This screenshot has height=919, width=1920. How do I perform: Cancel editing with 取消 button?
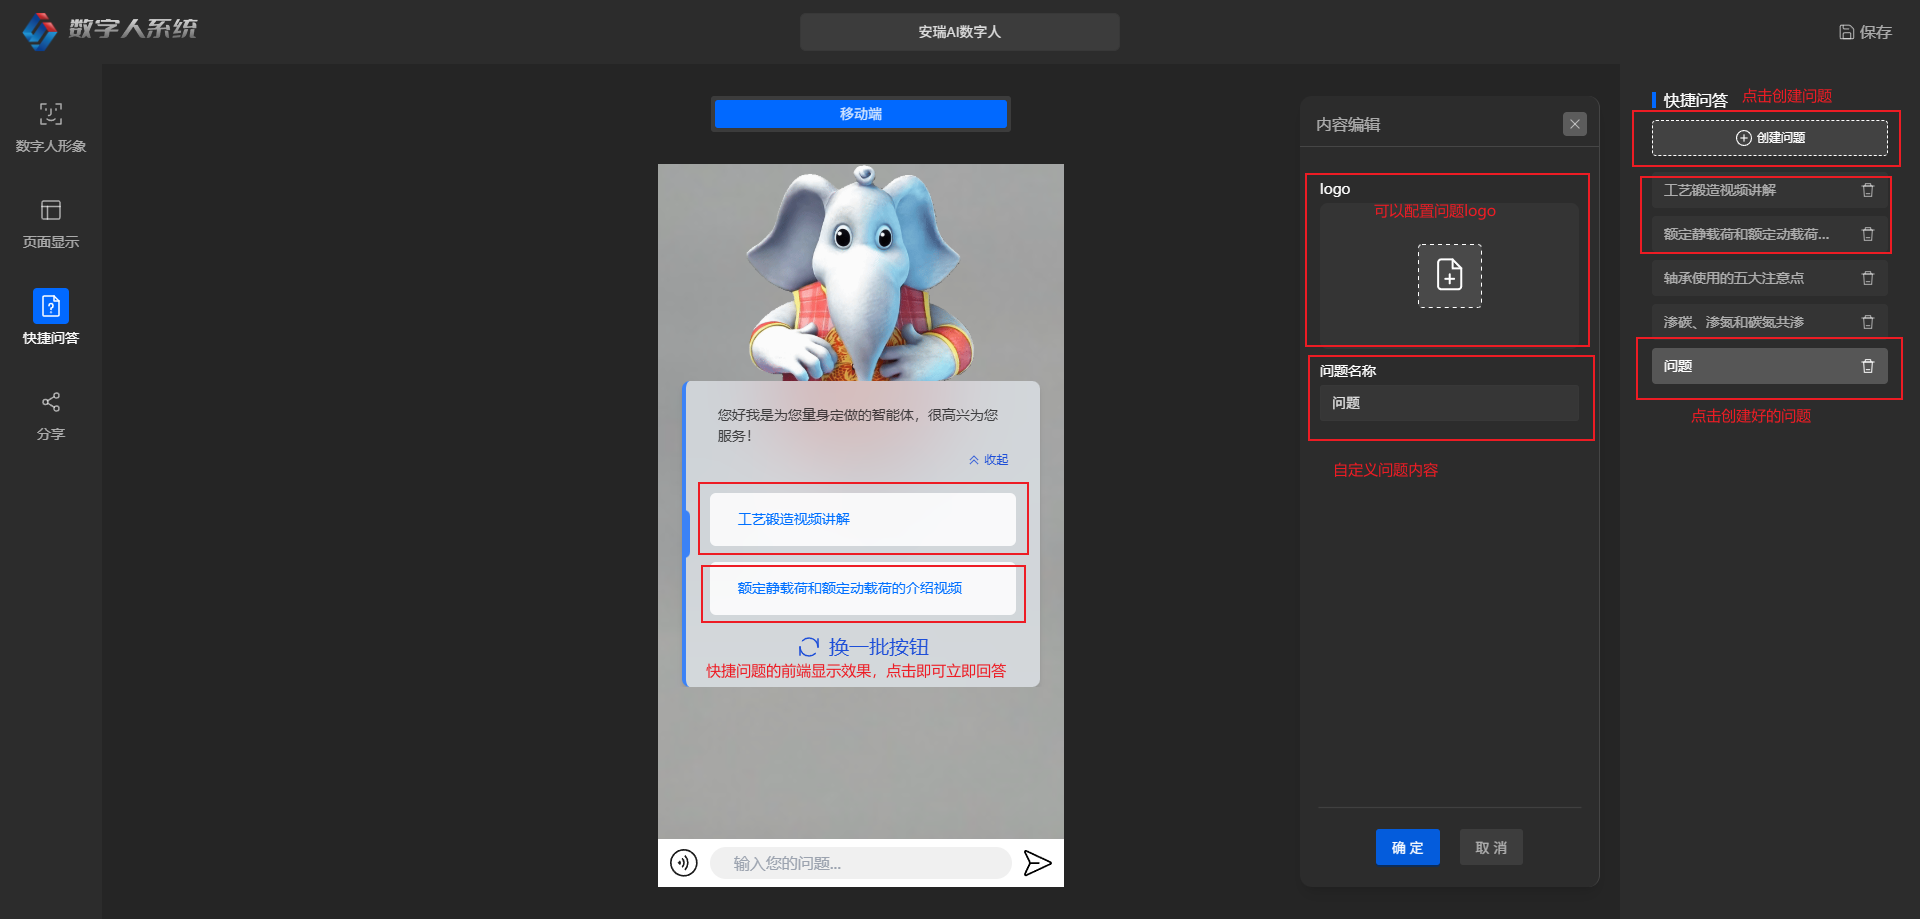click(x=1490, y=847)
